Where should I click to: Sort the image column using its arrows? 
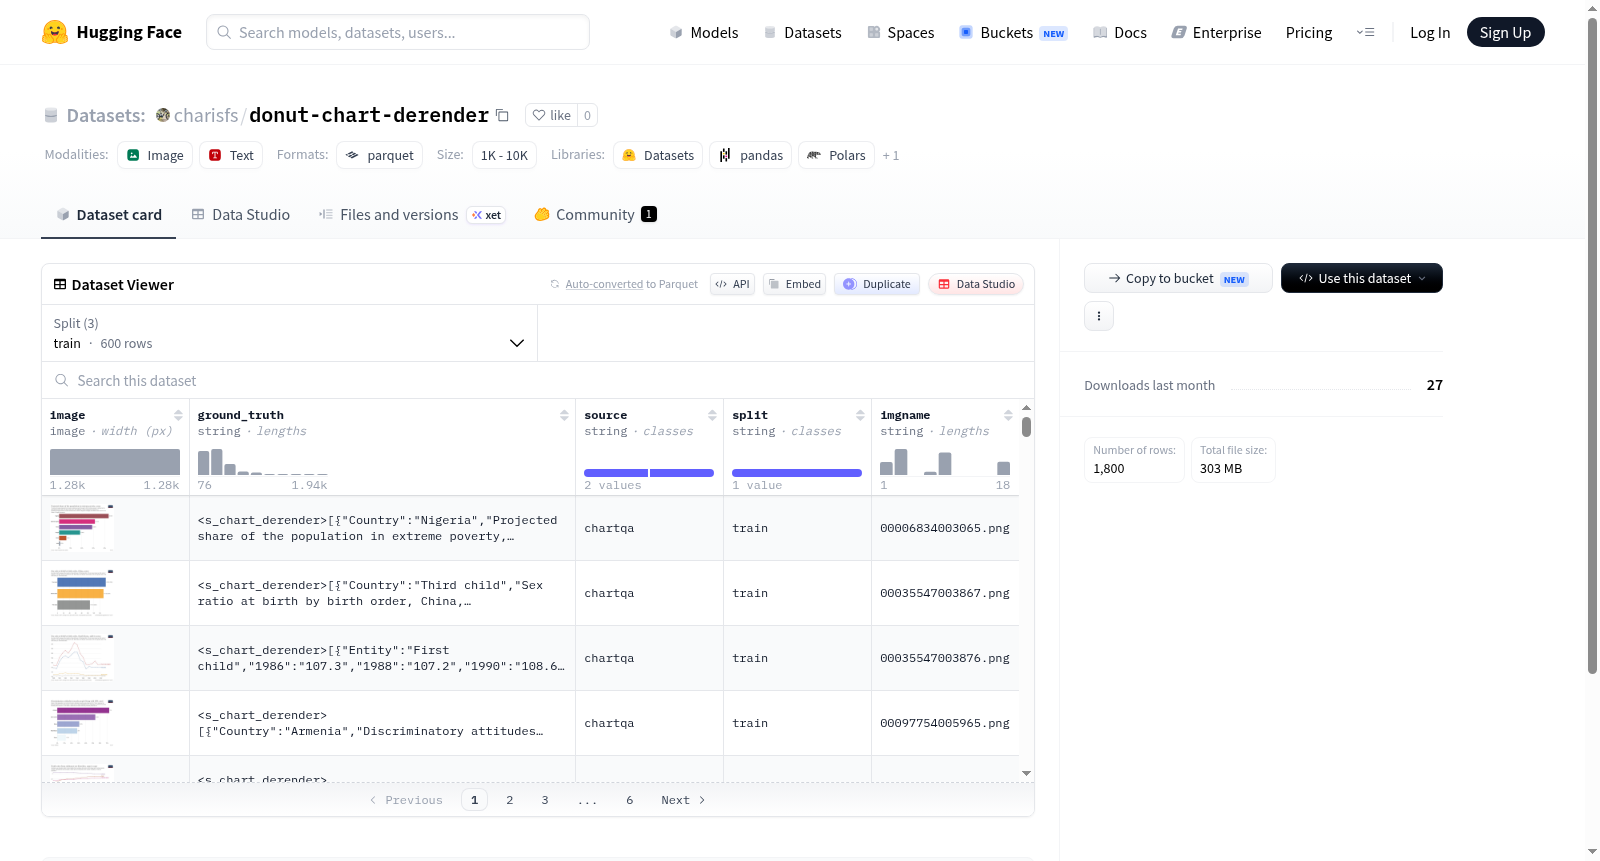point(178,415)
